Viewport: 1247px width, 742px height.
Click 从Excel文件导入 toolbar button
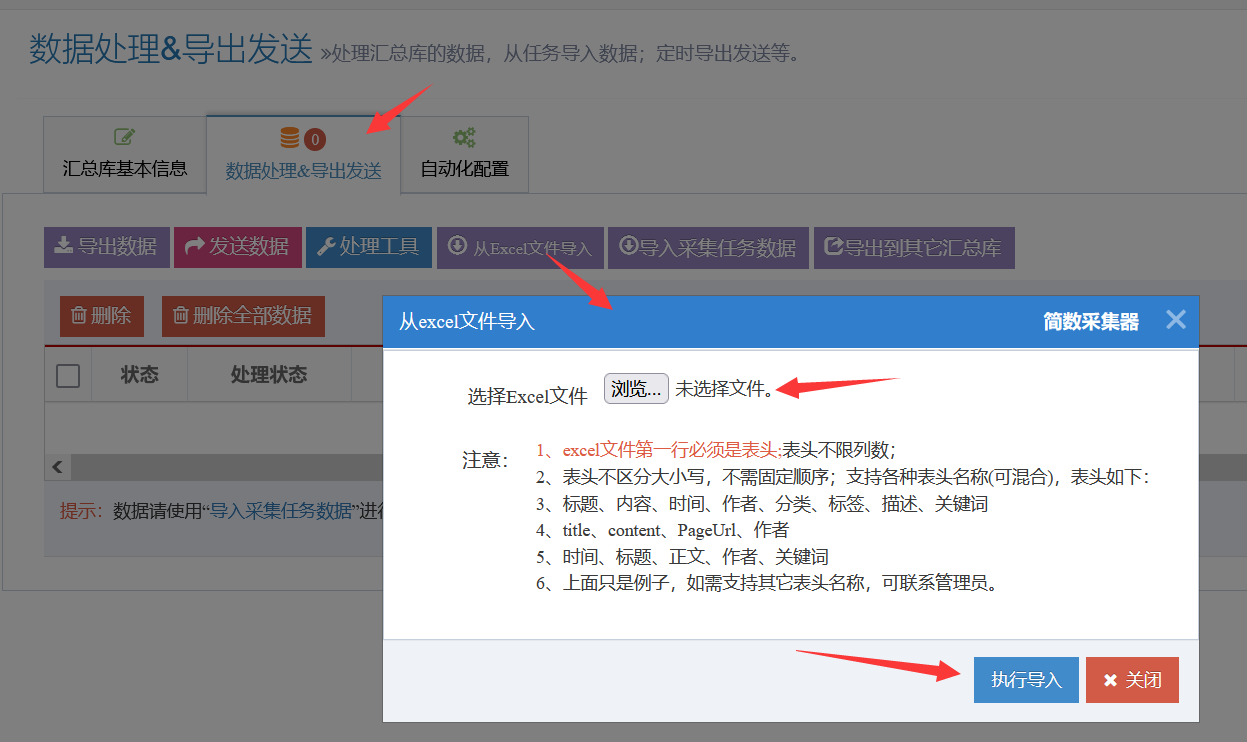coord(520,247)
